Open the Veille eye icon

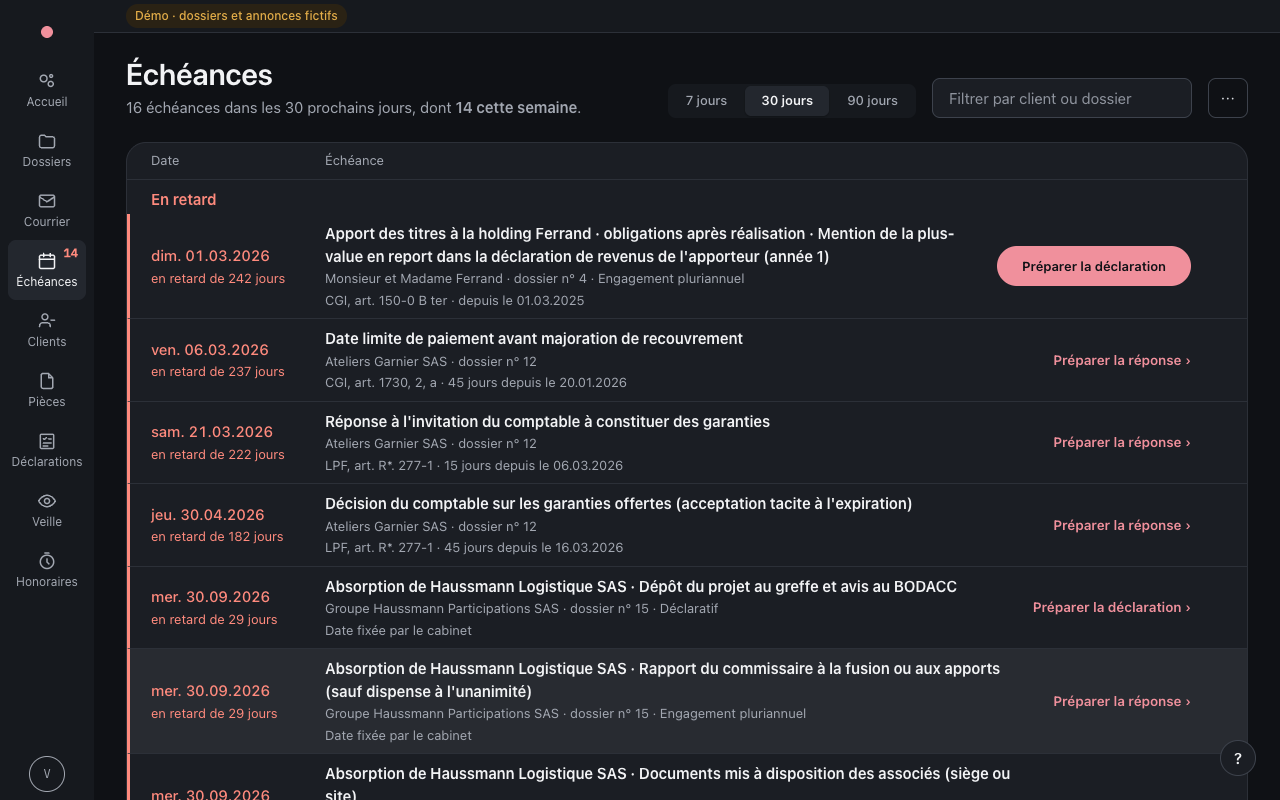pyautogui.click(x=47, y=501)
